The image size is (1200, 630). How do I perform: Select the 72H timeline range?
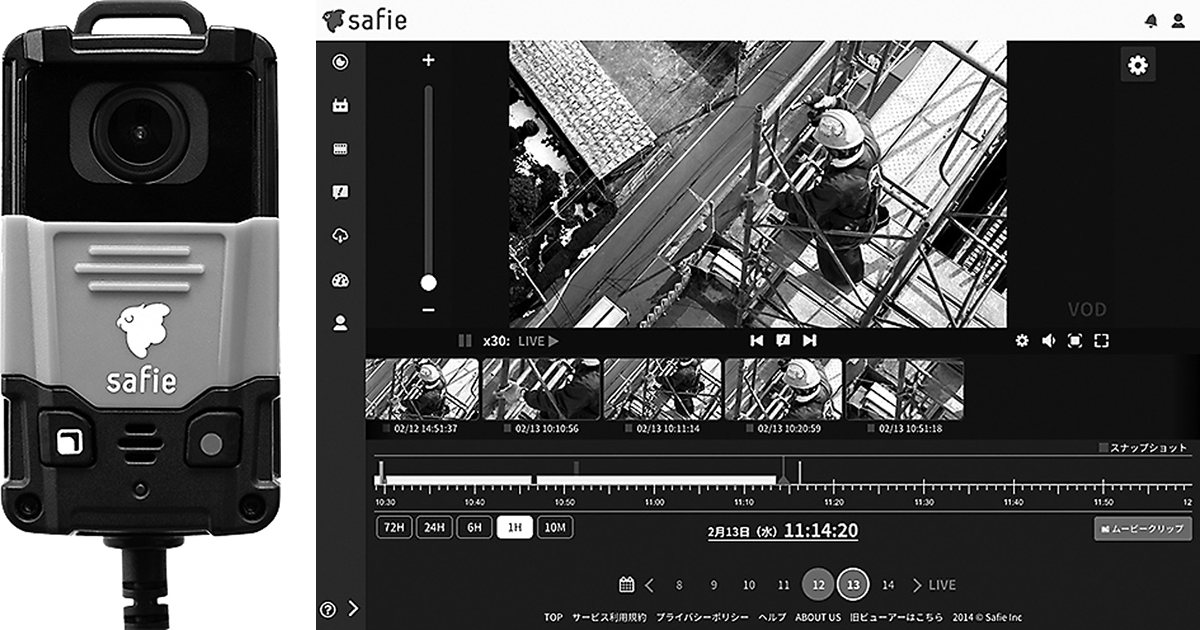[x=394, y=527]
